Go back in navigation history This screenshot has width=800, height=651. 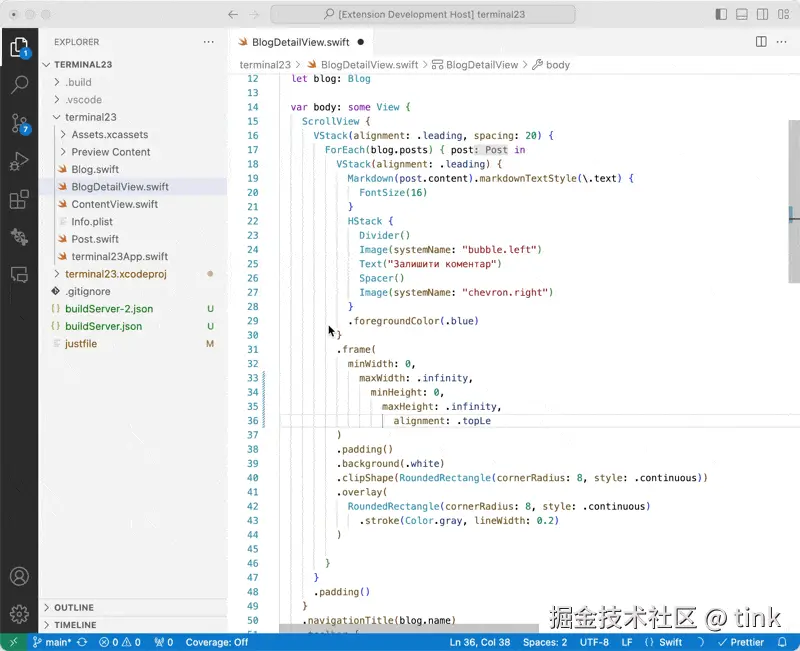click(233, 14)
